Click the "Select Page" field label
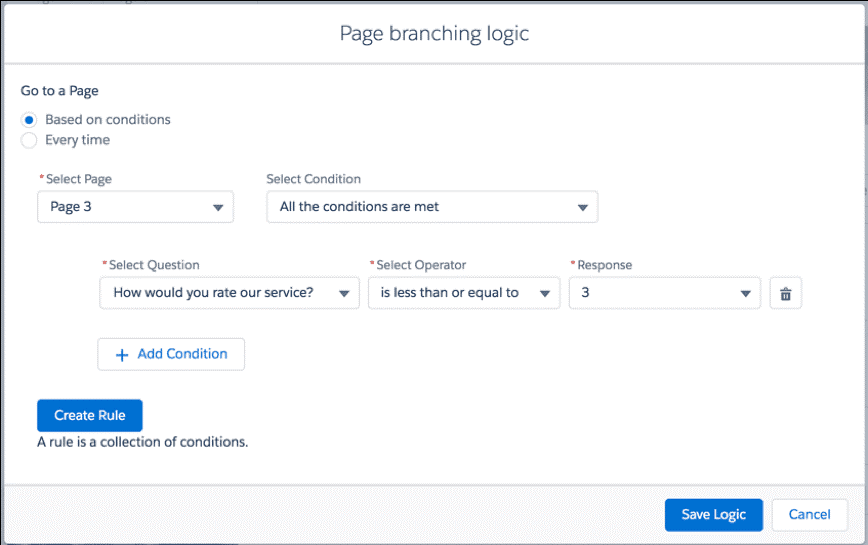The width and height of the screenshot is (868, 545). pos(79,179)
